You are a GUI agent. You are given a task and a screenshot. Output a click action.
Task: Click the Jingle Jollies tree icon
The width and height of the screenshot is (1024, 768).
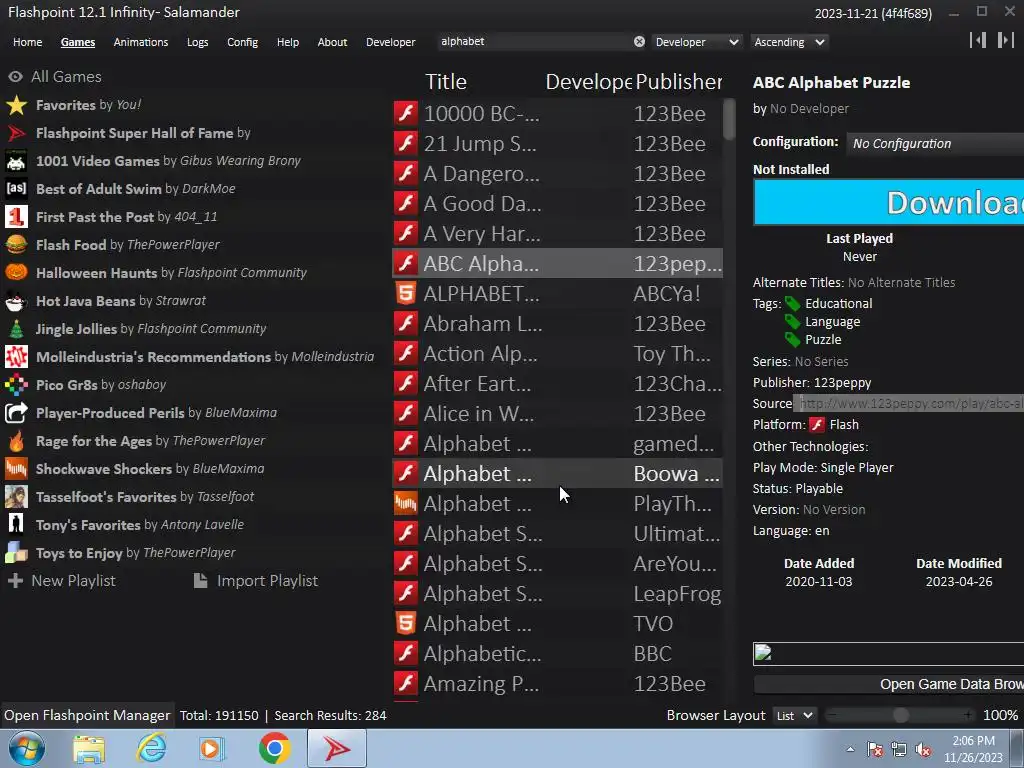[x=16, y=329]
